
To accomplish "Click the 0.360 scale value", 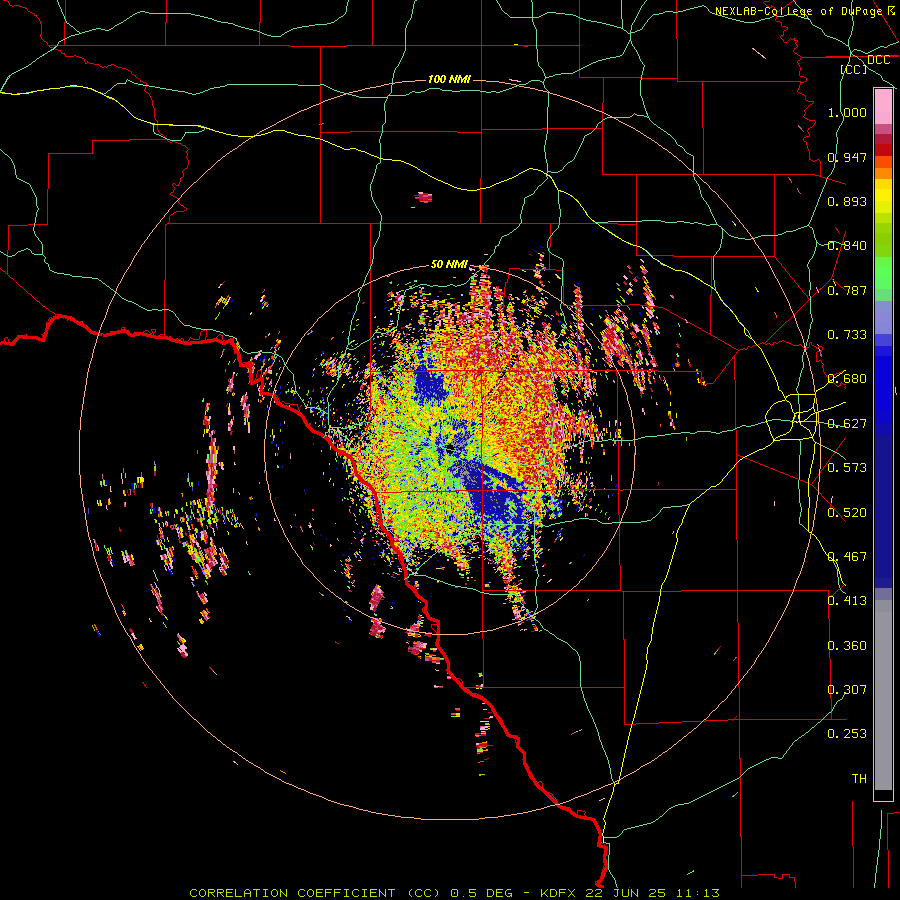I will coord(847,646).
